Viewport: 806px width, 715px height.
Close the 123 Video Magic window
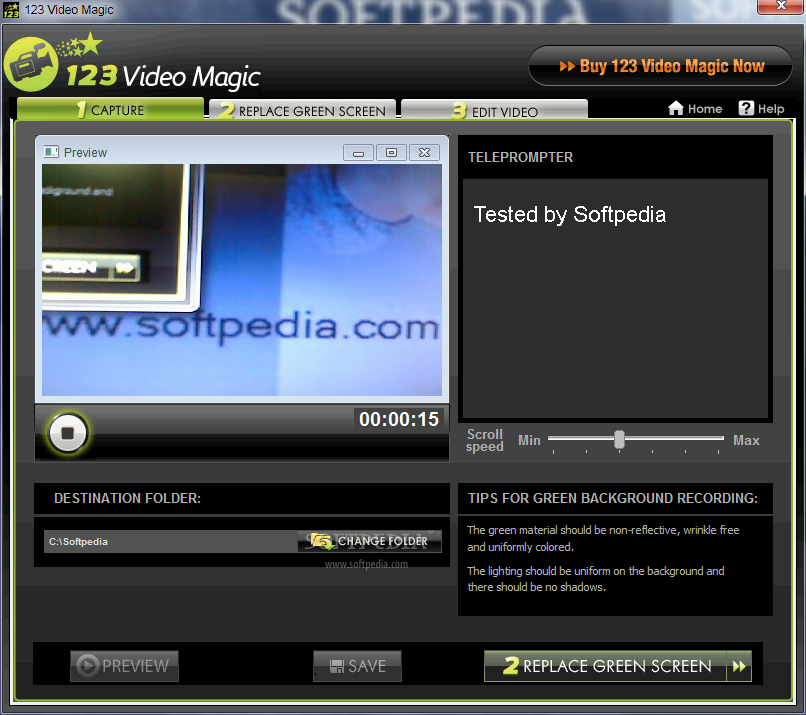point(781,6)
